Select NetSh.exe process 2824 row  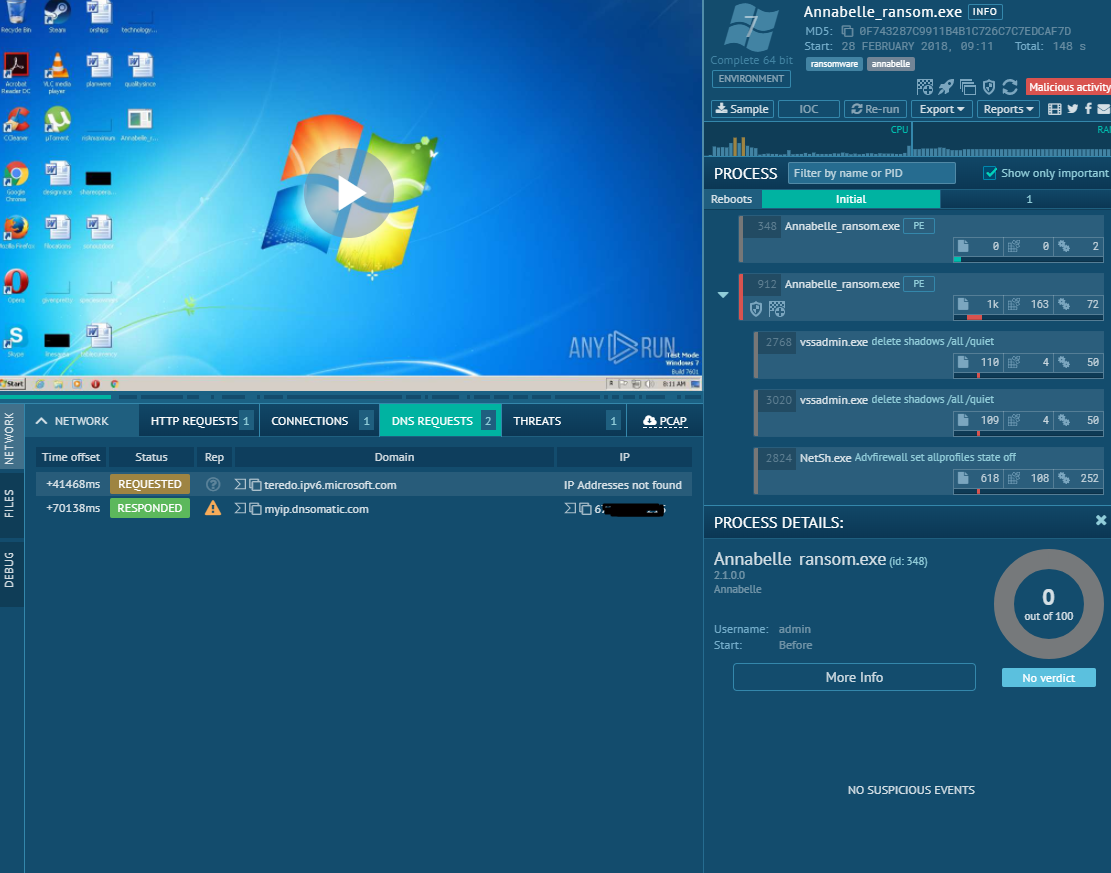pos(930,471)
